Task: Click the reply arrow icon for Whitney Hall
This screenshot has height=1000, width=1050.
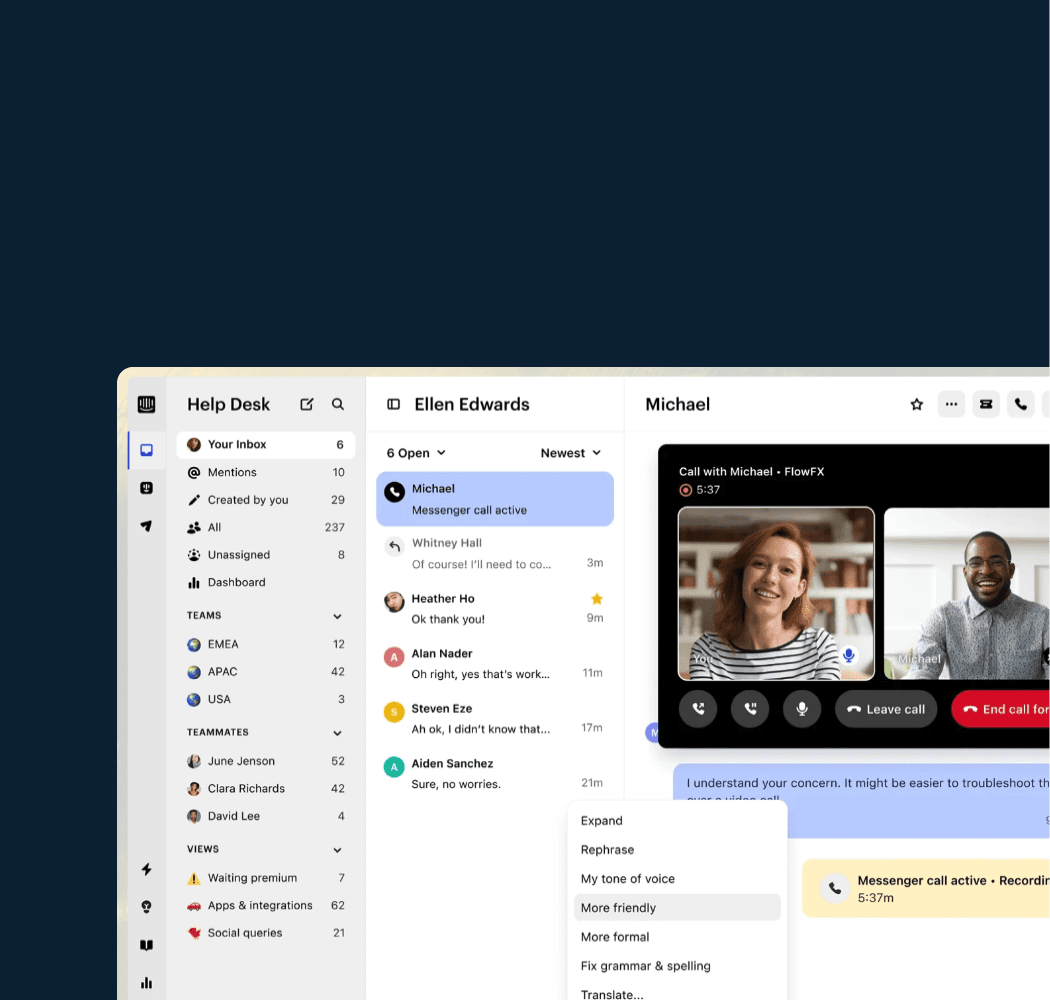Action: click(394, 547)
